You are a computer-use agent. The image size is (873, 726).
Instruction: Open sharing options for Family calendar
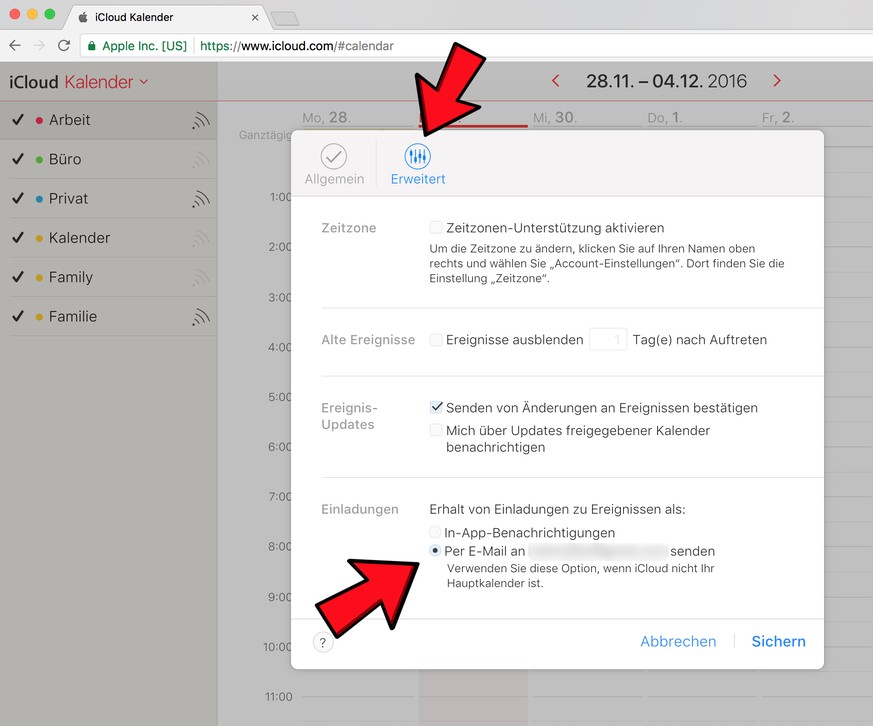click(x=201, y=277)
